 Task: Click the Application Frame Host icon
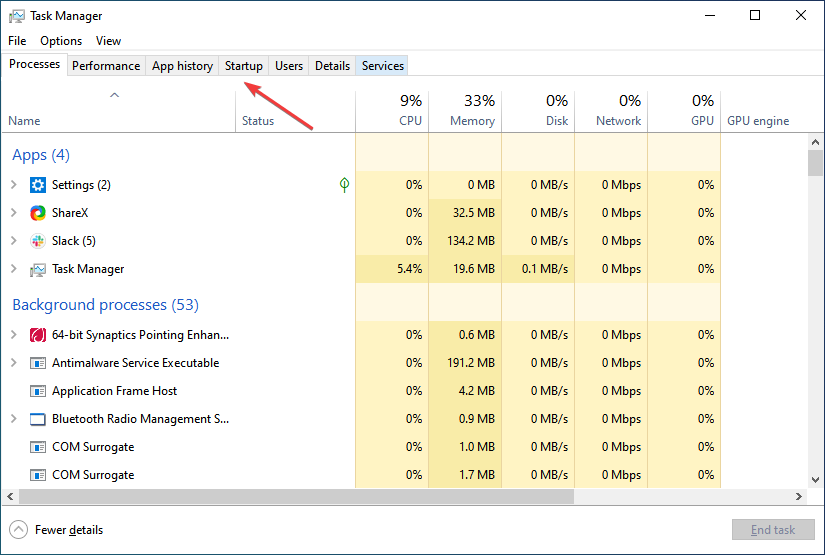[x=38, y=391]
